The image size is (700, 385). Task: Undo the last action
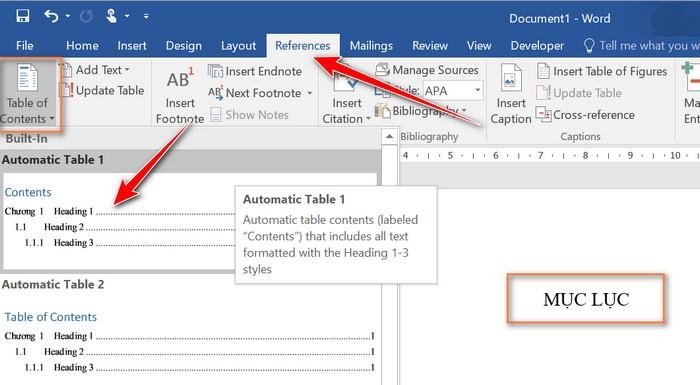[x=51, y=17]
